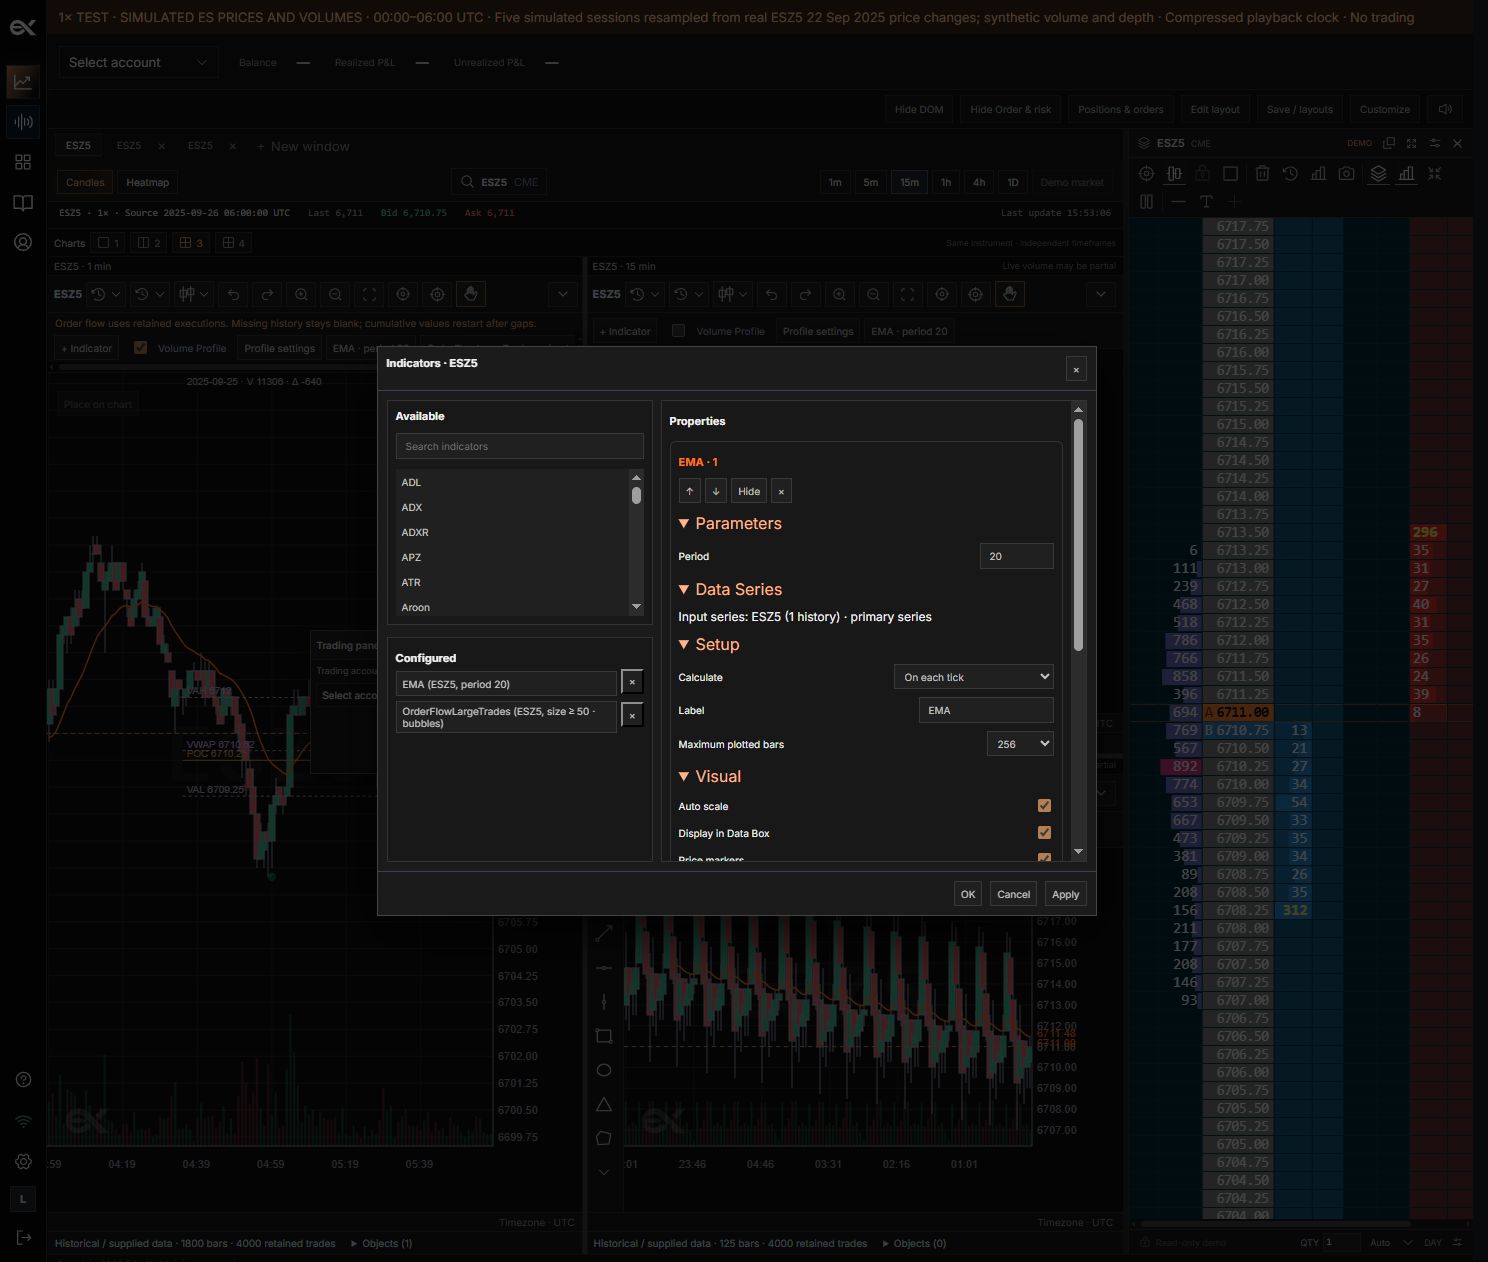Open DOM panel slider settings icon

tap(1435, 143)
